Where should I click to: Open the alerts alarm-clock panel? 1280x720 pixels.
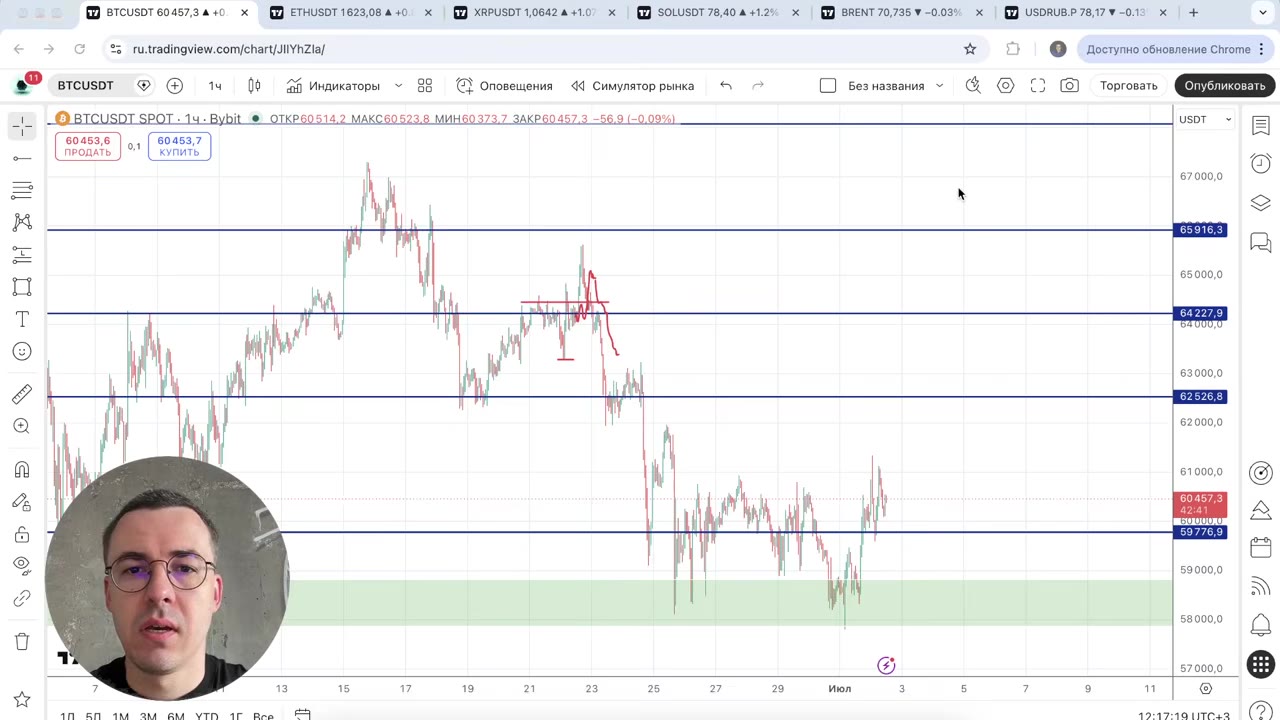coord(1261,163)
